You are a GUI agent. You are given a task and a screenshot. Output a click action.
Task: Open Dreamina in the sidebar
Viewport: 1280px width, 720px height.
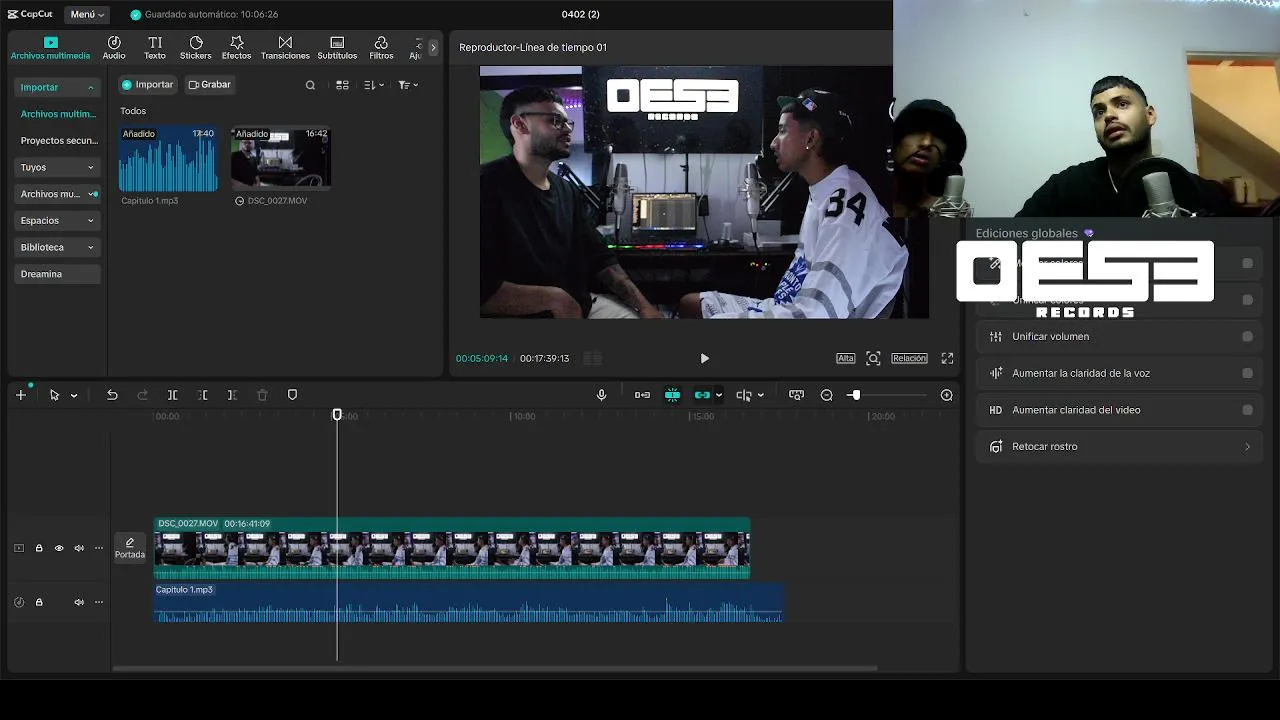(x=58, y=274)
